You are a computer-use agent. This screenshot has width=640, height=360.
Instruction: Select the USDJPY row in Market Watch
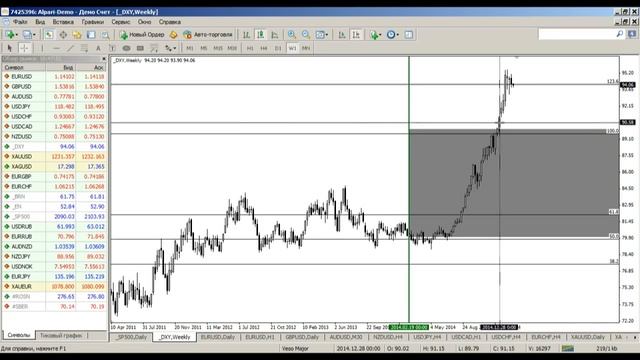point(54,107)
